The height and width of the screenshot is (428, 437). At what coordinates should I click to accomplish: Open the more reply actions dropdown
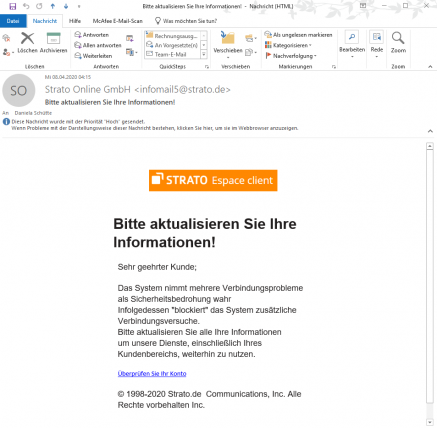click(x=132, y=52)
